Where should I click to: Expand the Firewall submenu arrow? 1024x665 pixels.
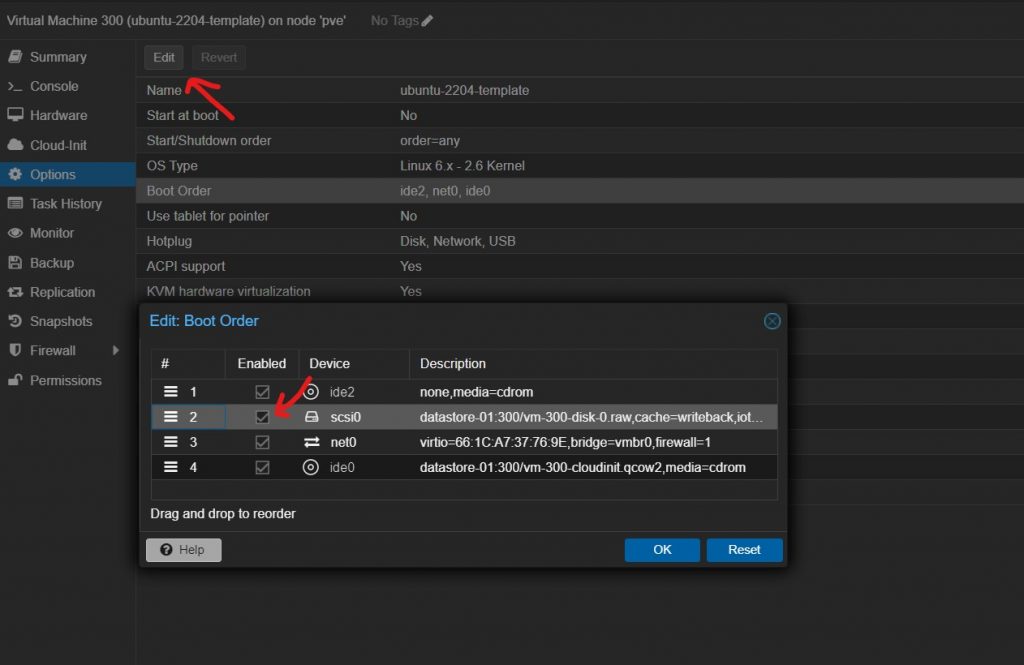116,351
